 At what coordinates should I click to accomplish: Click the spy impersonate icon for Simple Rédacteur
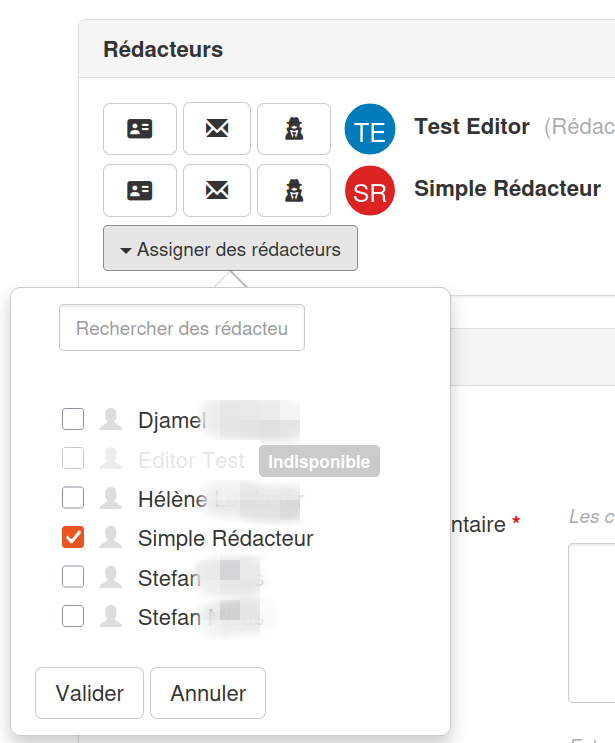click(x=294, y=190)
